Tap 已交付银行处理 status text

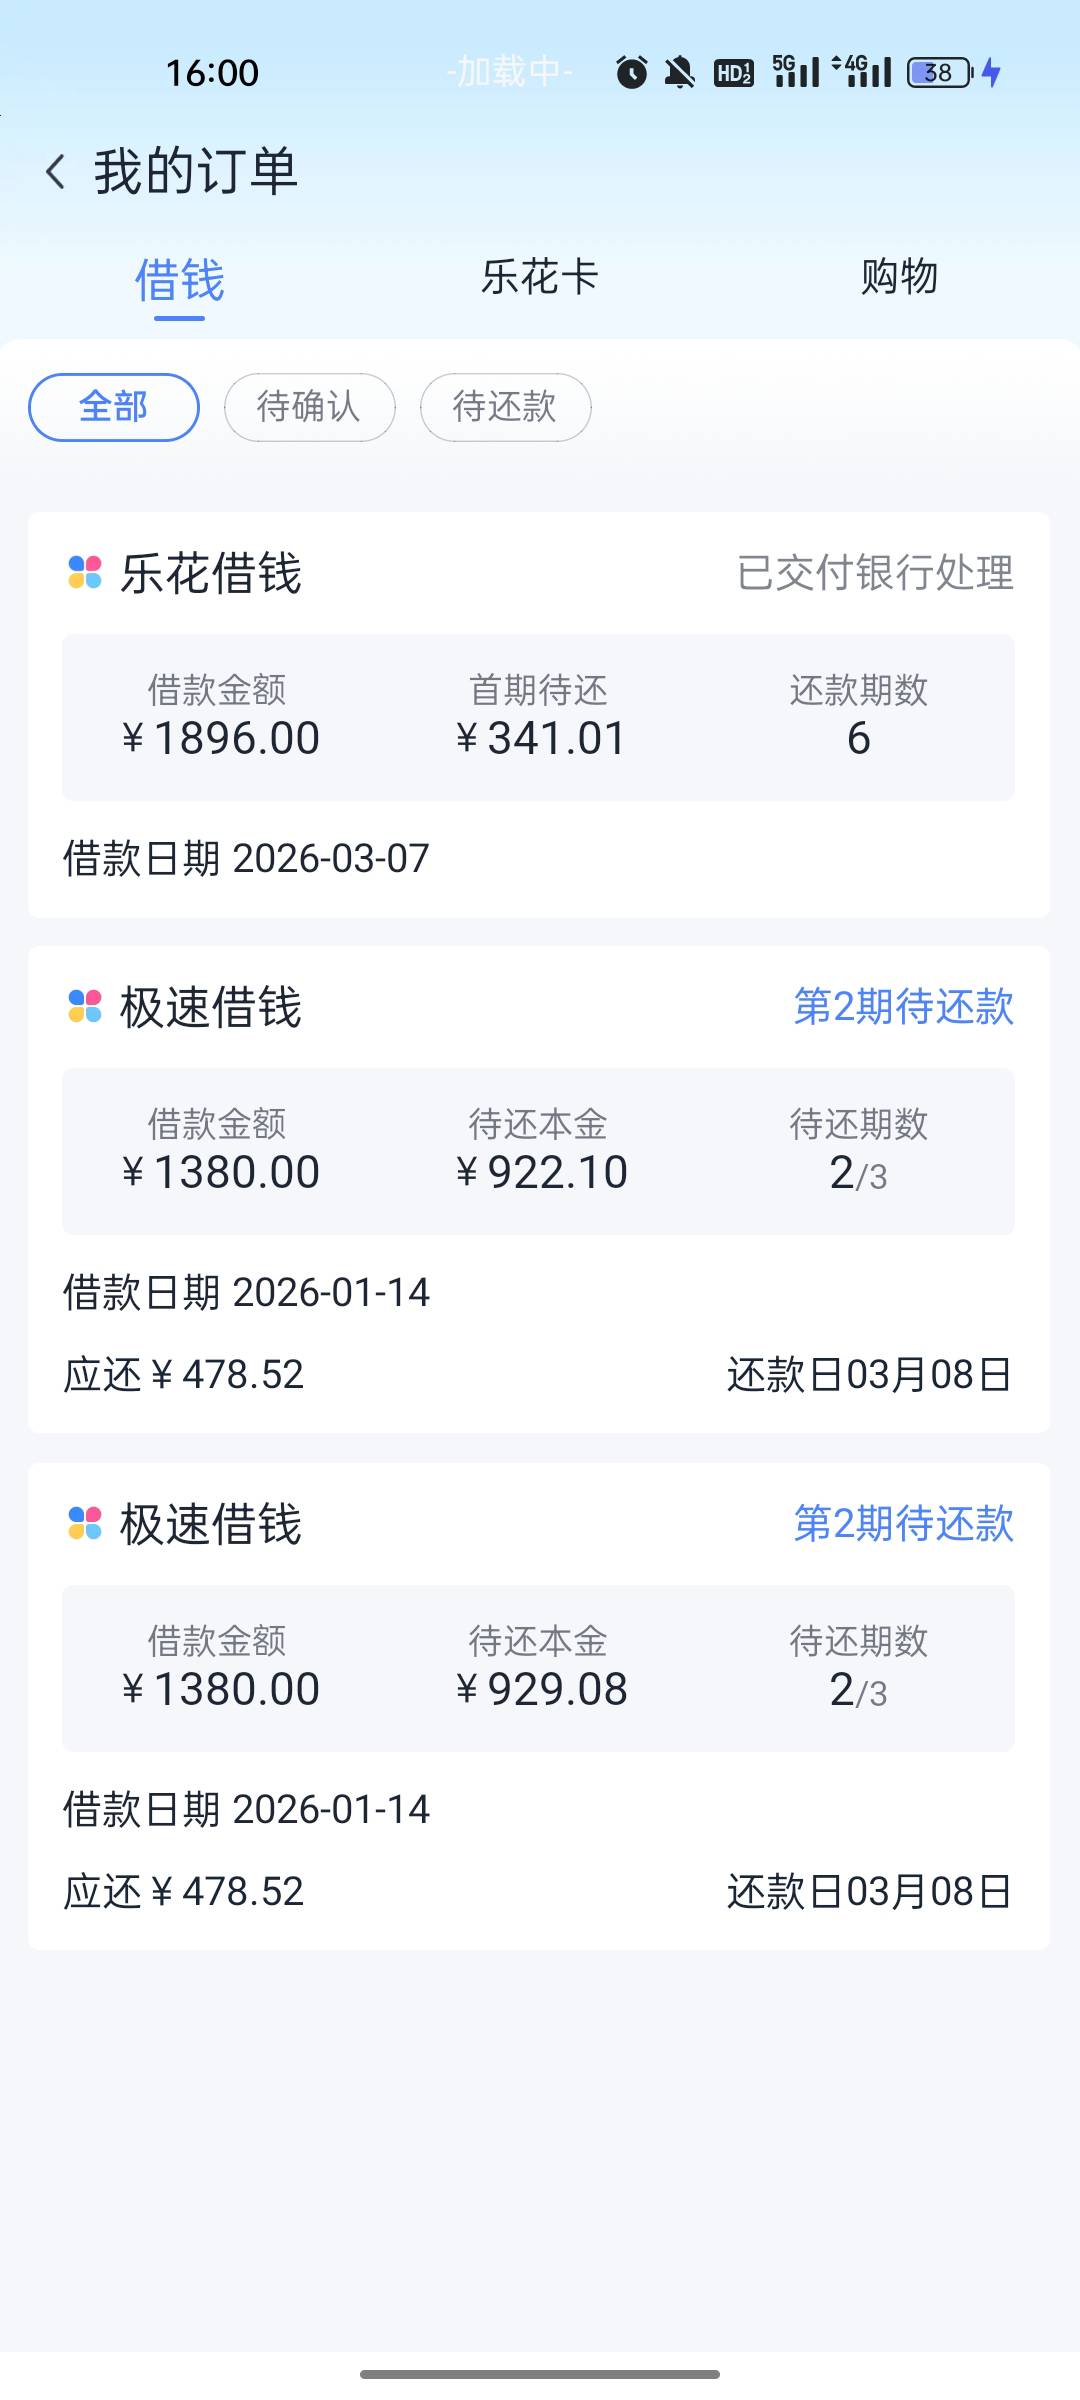point(875,573)
